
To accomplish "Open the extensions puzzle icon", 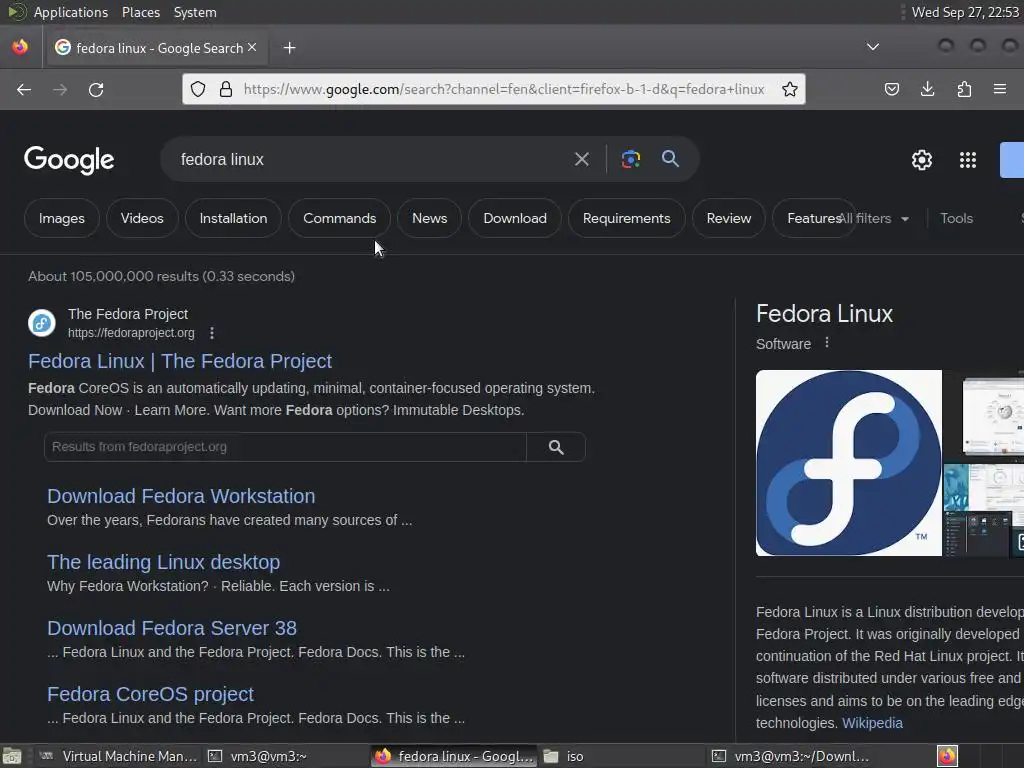I will click(x=964, y=89).
